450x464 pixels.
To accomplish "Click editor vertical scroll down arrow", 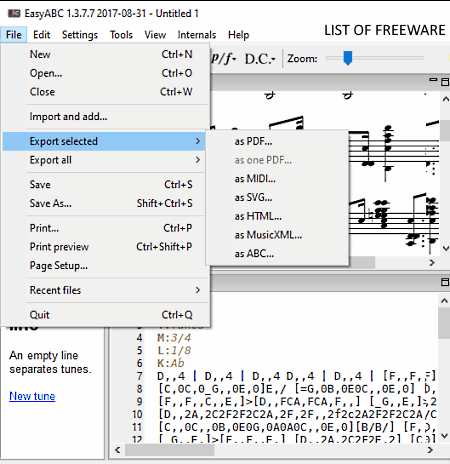I will (x=444, y=436).
